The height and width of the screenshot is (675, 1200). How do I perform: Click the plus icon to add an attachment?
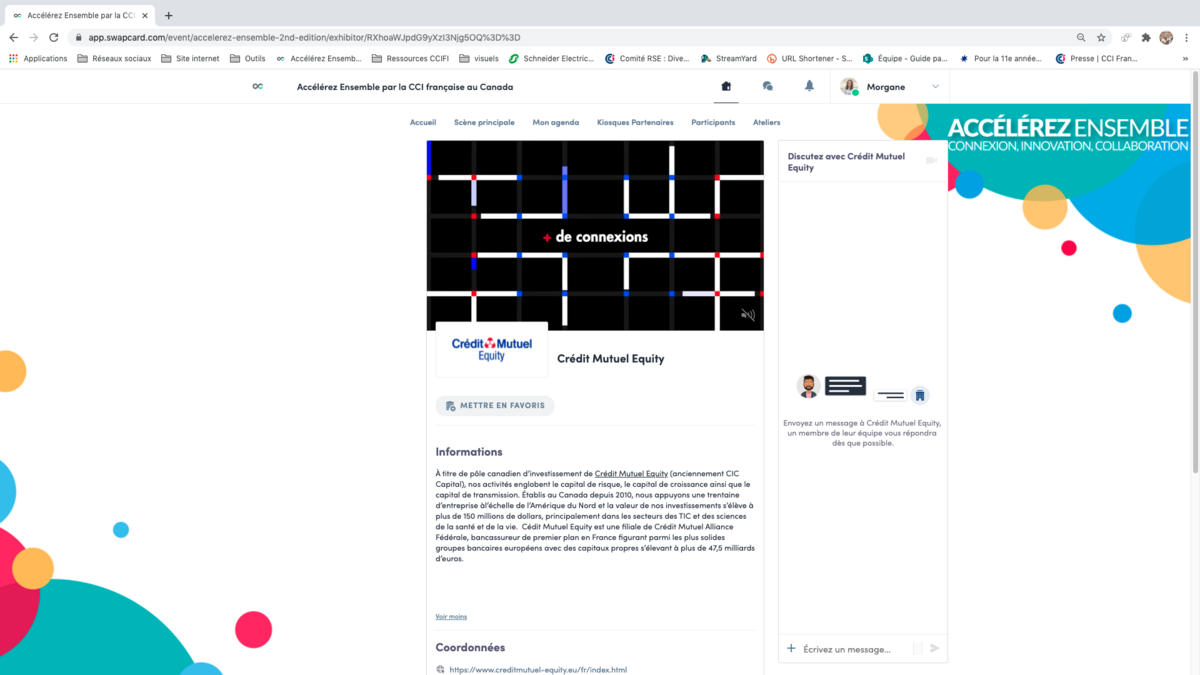(791, 649)
